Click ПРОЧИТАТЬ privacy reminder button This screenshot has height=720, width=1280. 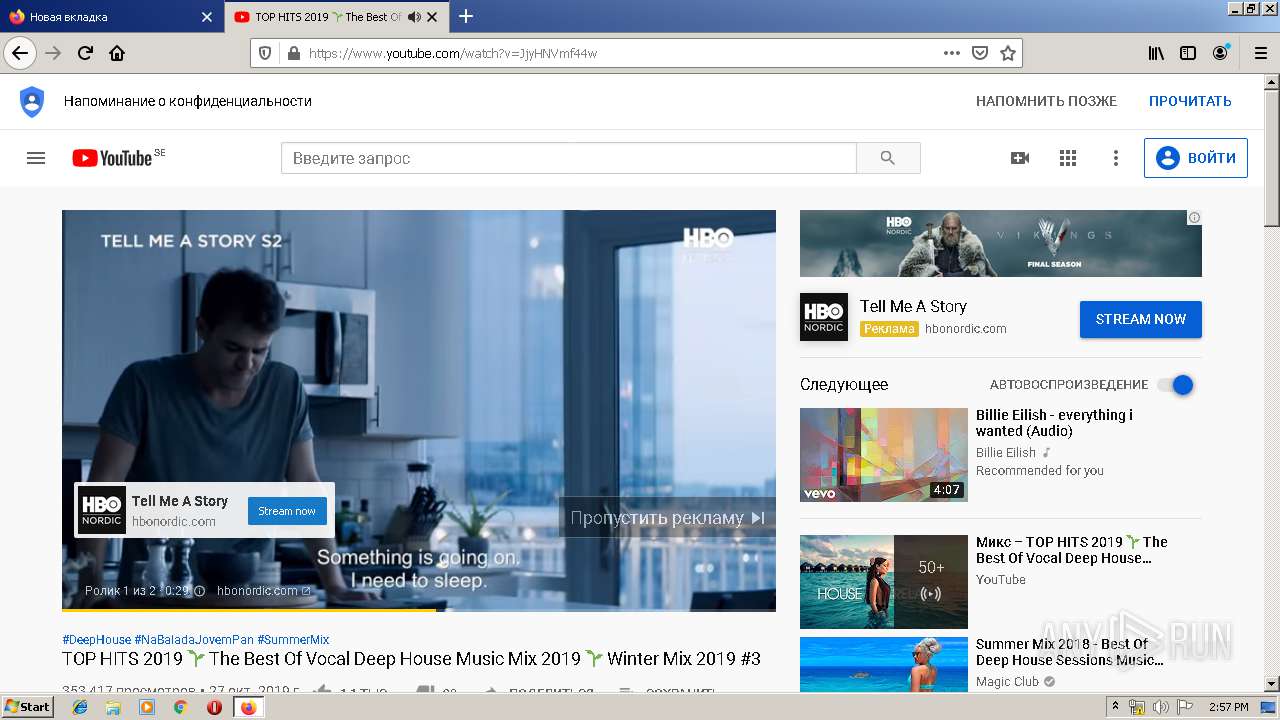1190,101
